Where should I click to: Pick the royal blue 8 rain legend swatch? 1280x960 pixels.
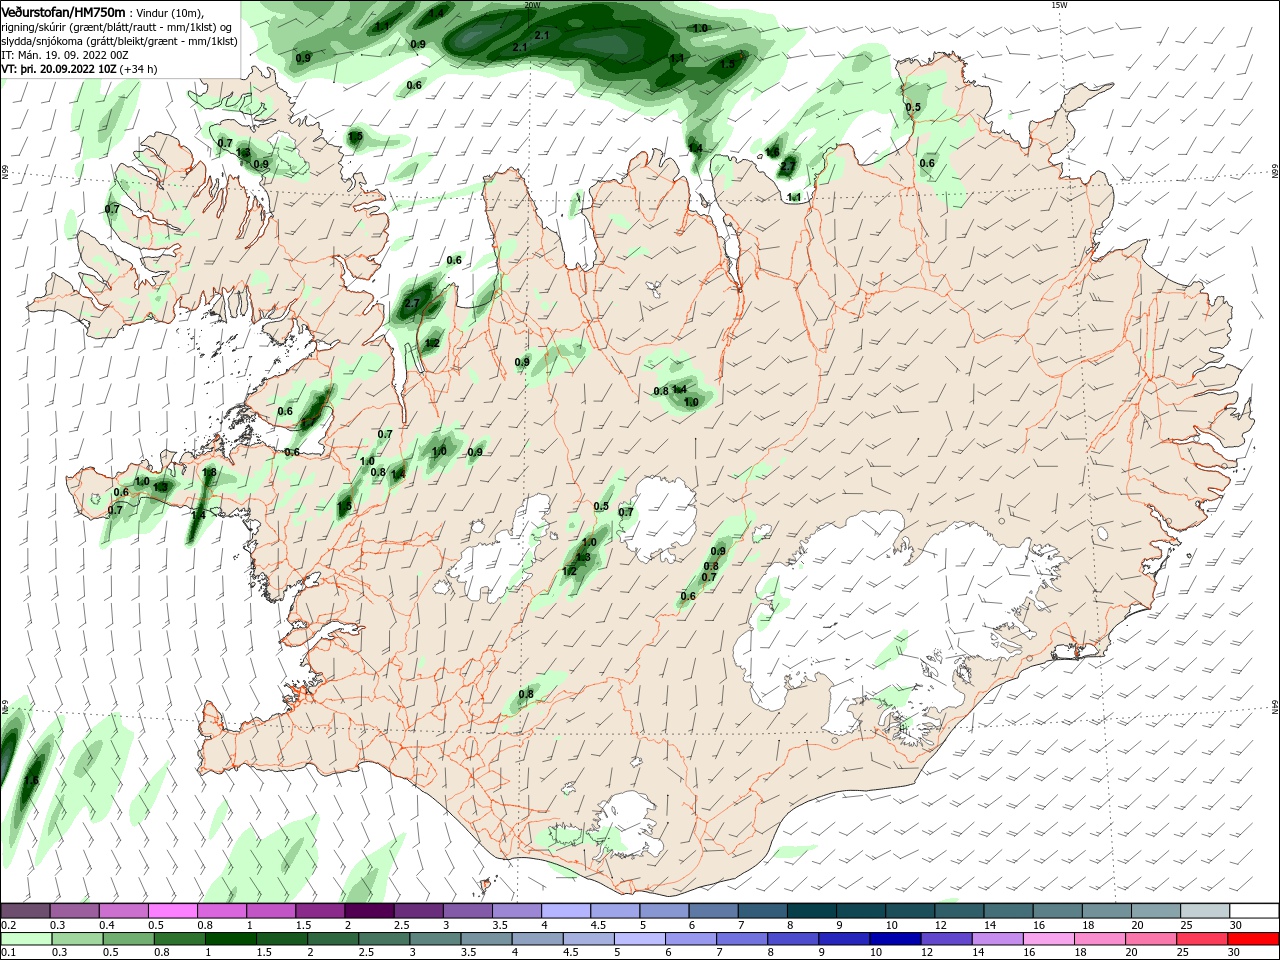point(793,939)
